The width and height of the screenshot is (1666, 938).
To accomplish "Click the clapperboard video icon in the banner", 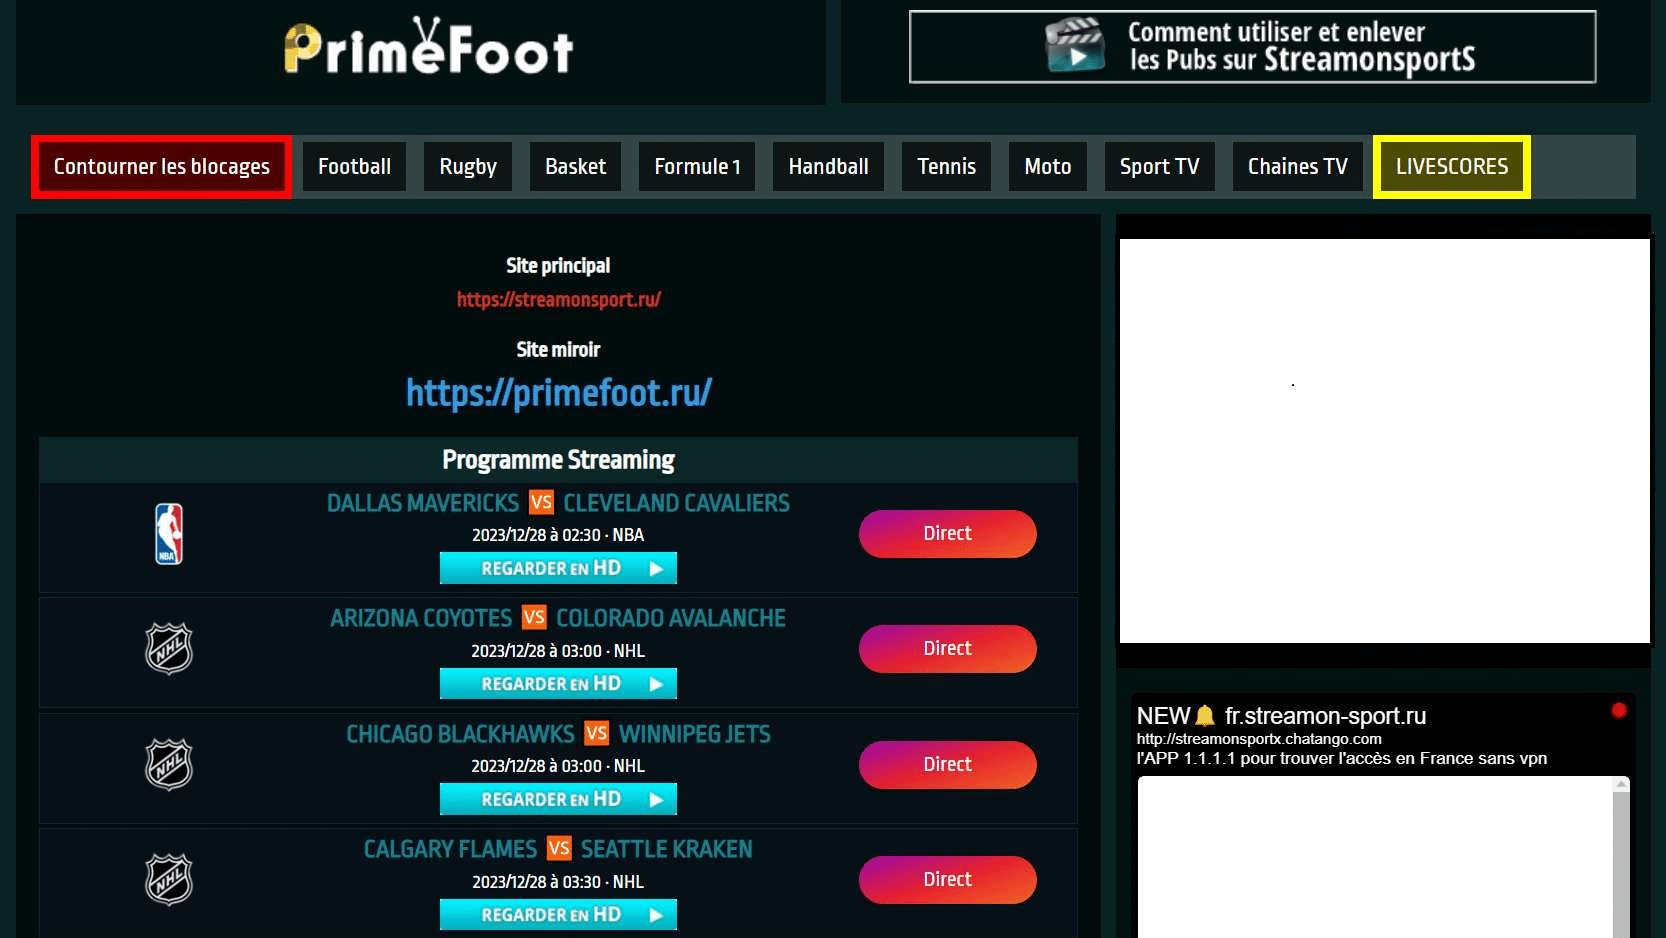I will [x=1075, y=45].
